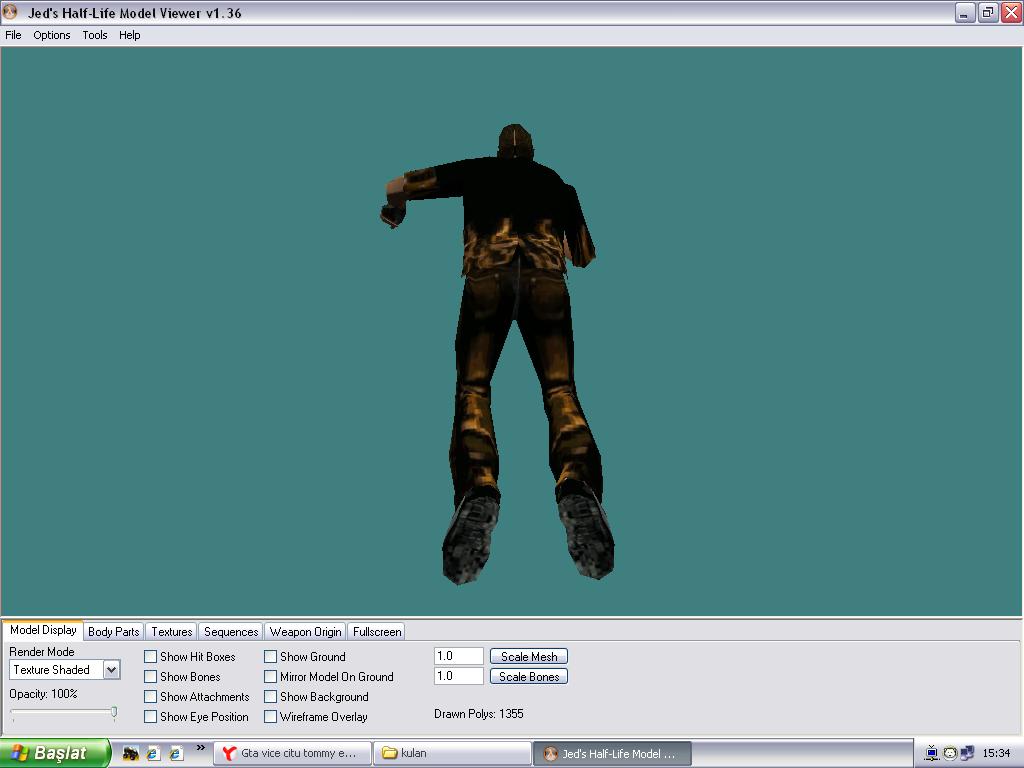The width and height of the screenshot is (1024, 768).
Task: Click the Scale Mesh value input field
Action: pyautogui.click(x=459, y=657)
